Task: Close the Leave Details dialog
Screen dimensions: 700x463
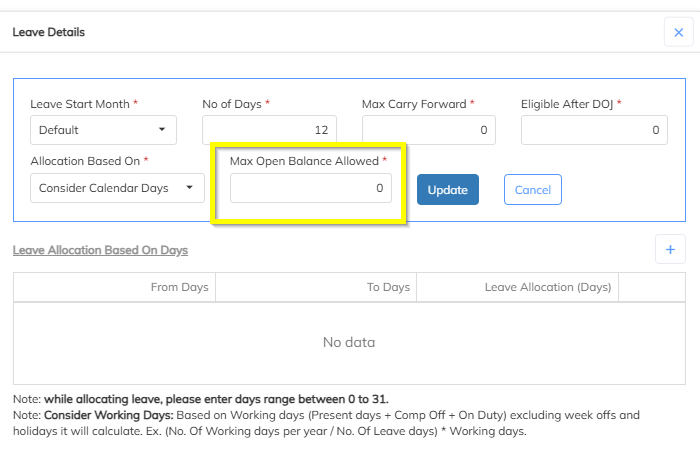Action: 679,33
